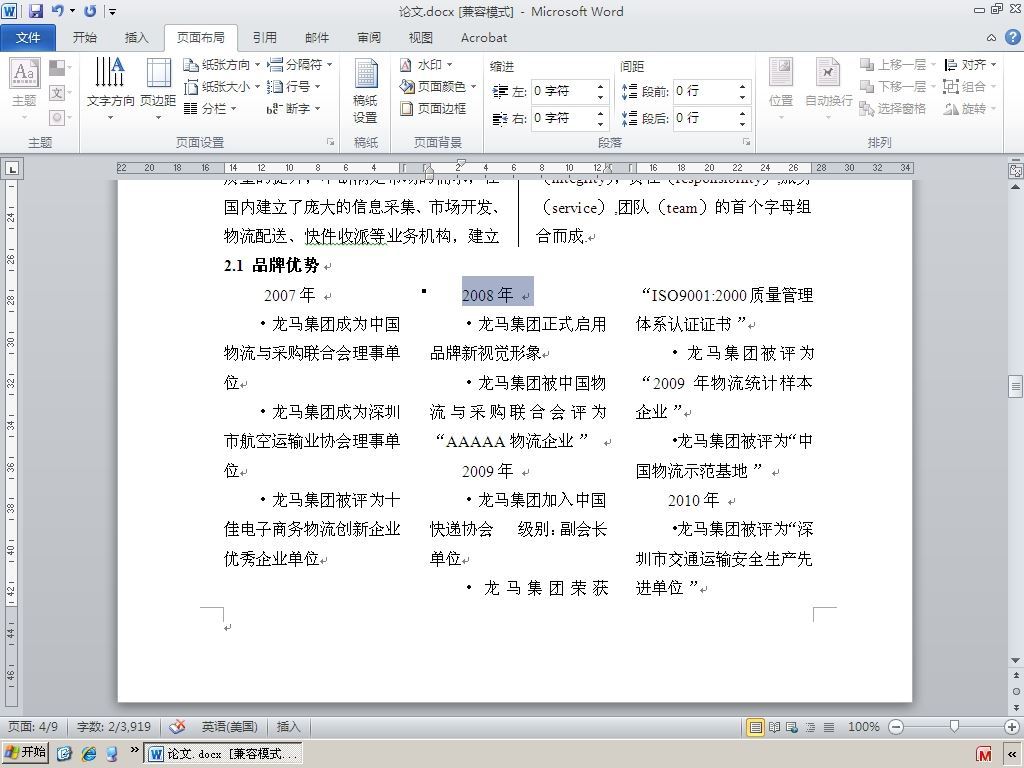1024x768 pixels.
Task: Open Internet Explorer from quick launch
Action: (89, 754)
